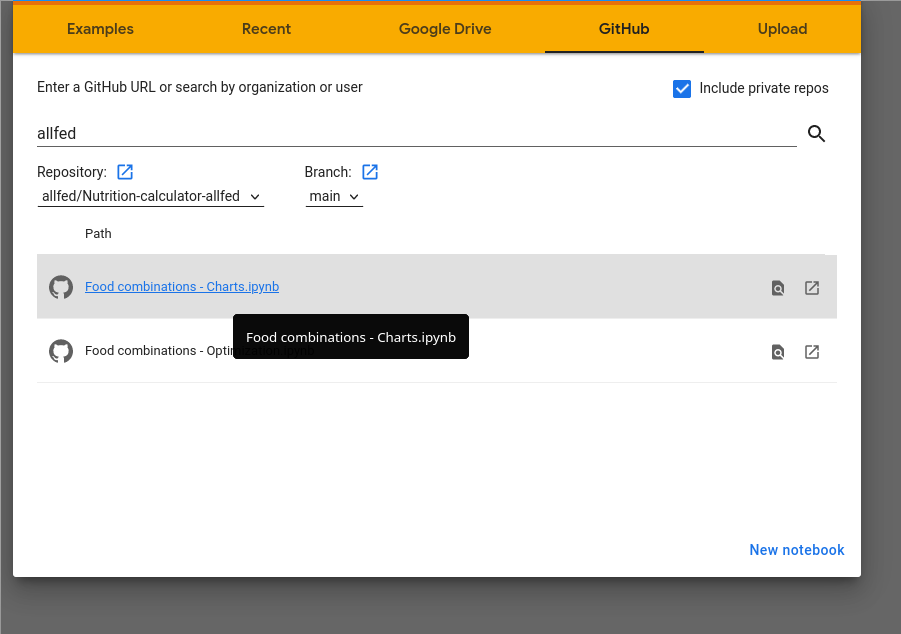This screenshot has width=901, height=634.
Task: Click GitHub logo beside Optimization notebook
Action: (61, 351)
